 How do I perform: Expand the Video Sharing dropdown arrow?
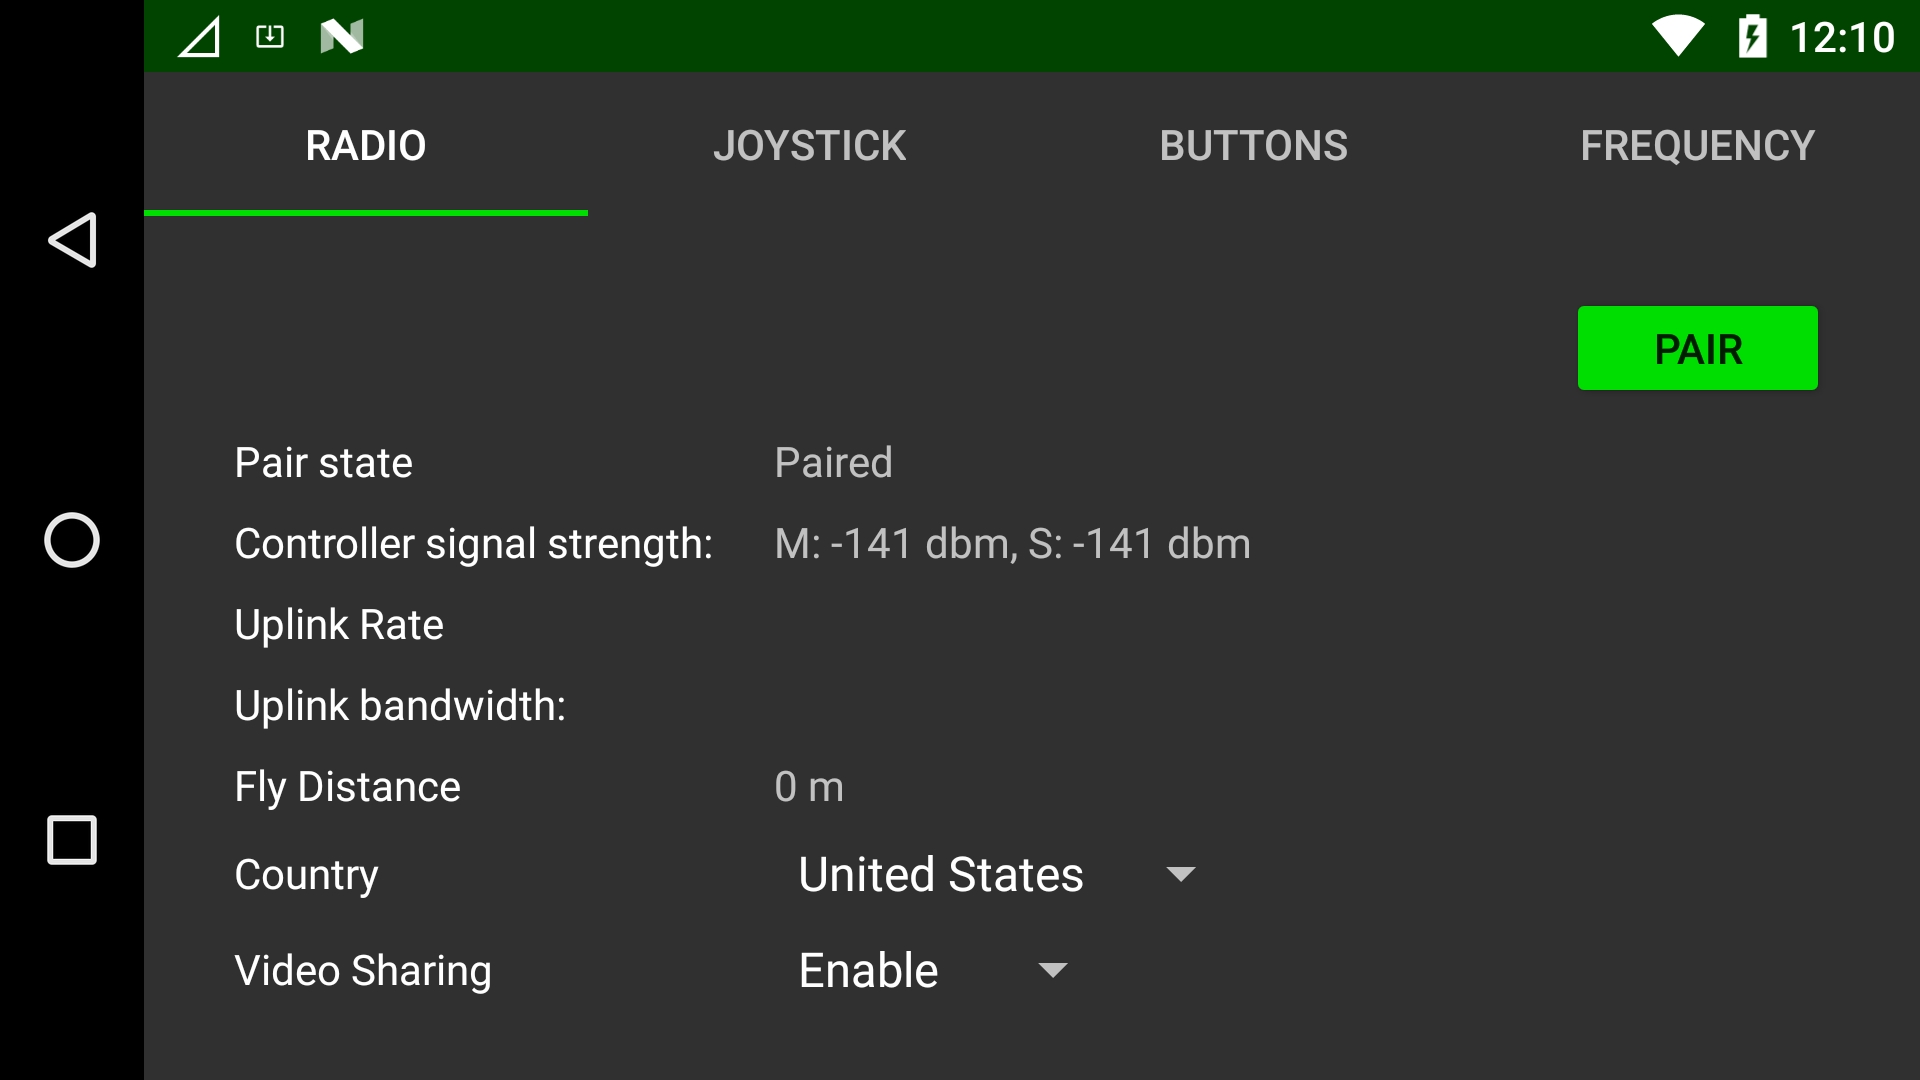pyautogui.click(x=1053, y=971)
